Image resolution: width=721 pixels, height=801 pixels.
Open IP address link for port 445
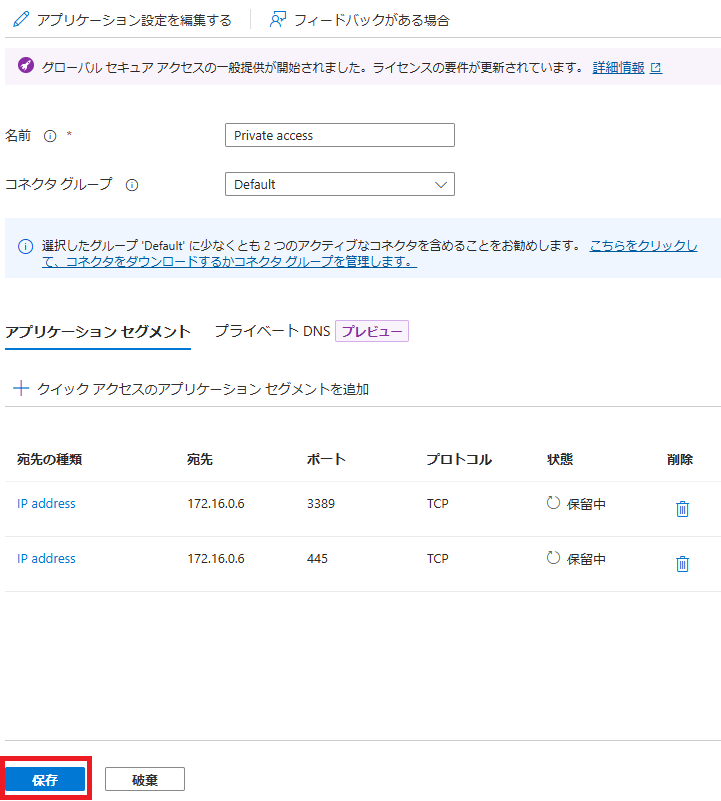click(x=46, y=559)
